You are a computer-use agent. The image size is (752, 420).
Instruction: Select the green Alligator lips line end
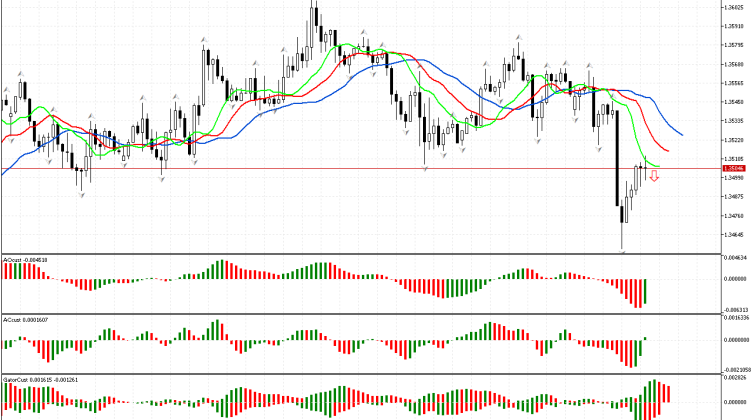click(x=658, y=166)
